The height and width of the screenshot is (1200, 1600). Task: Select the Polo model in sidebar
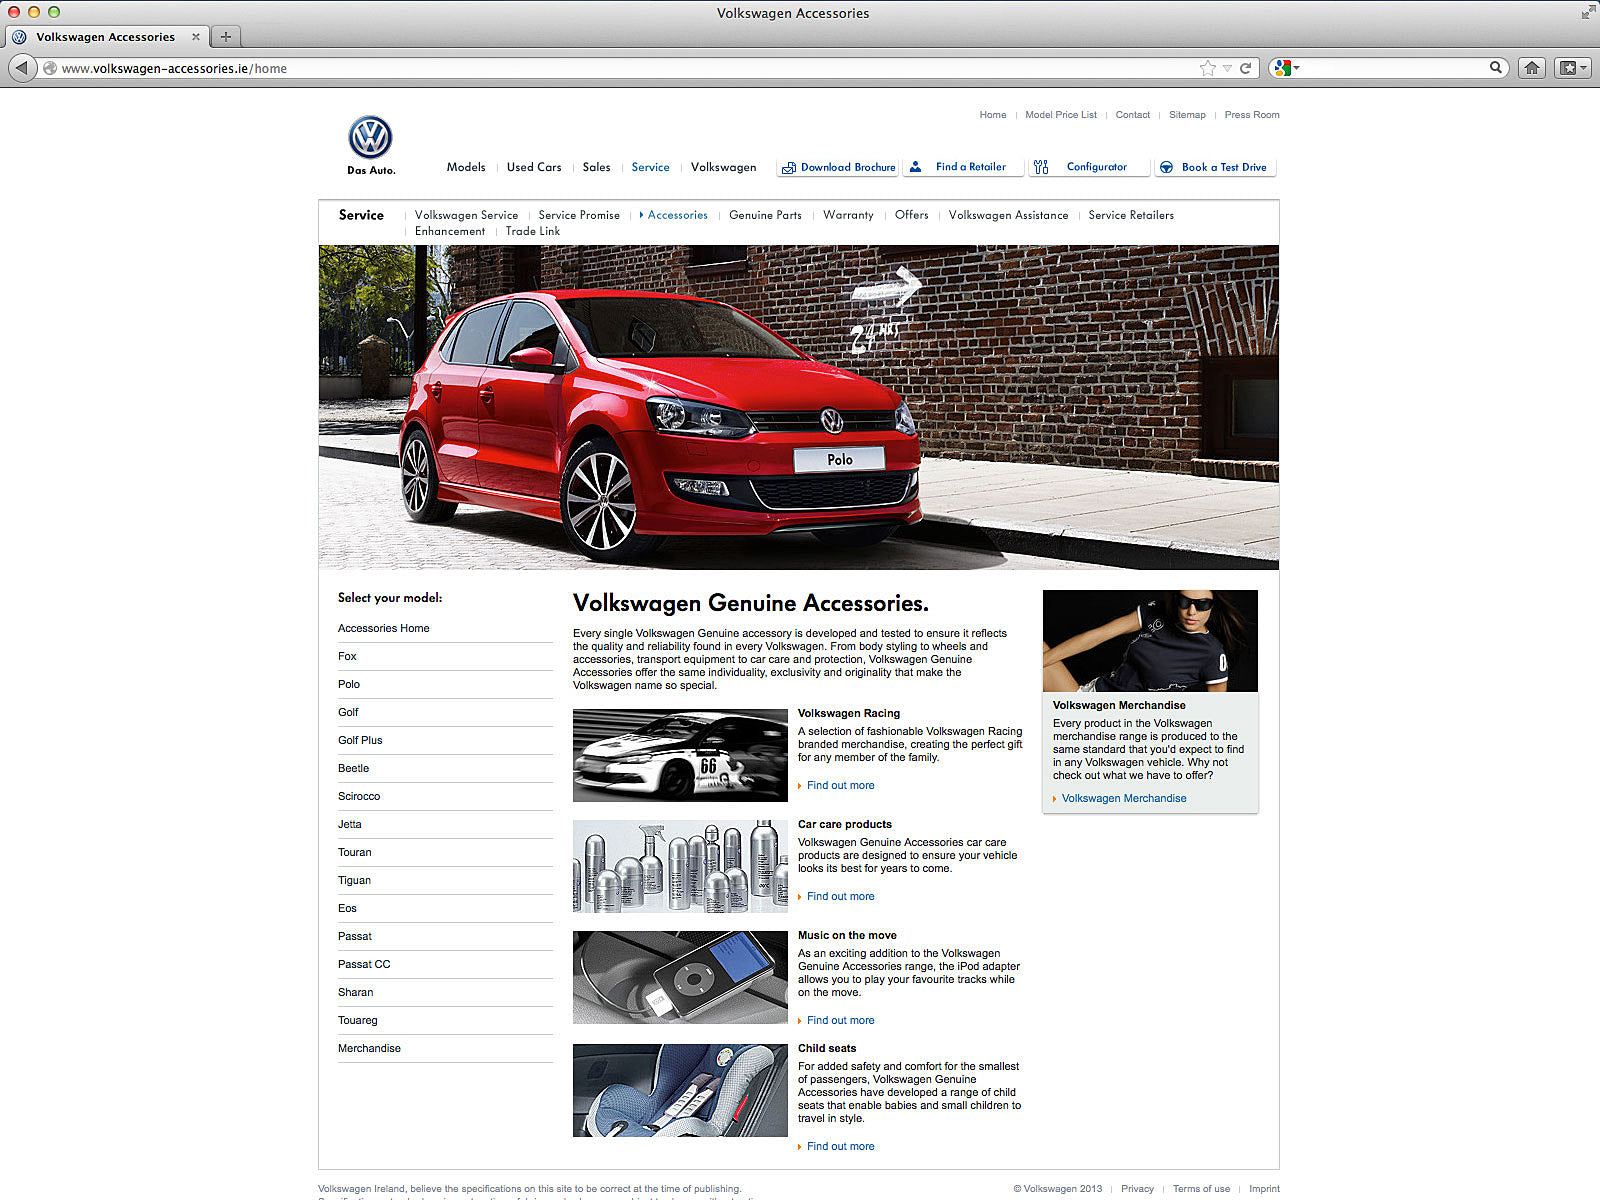[349, 684]
